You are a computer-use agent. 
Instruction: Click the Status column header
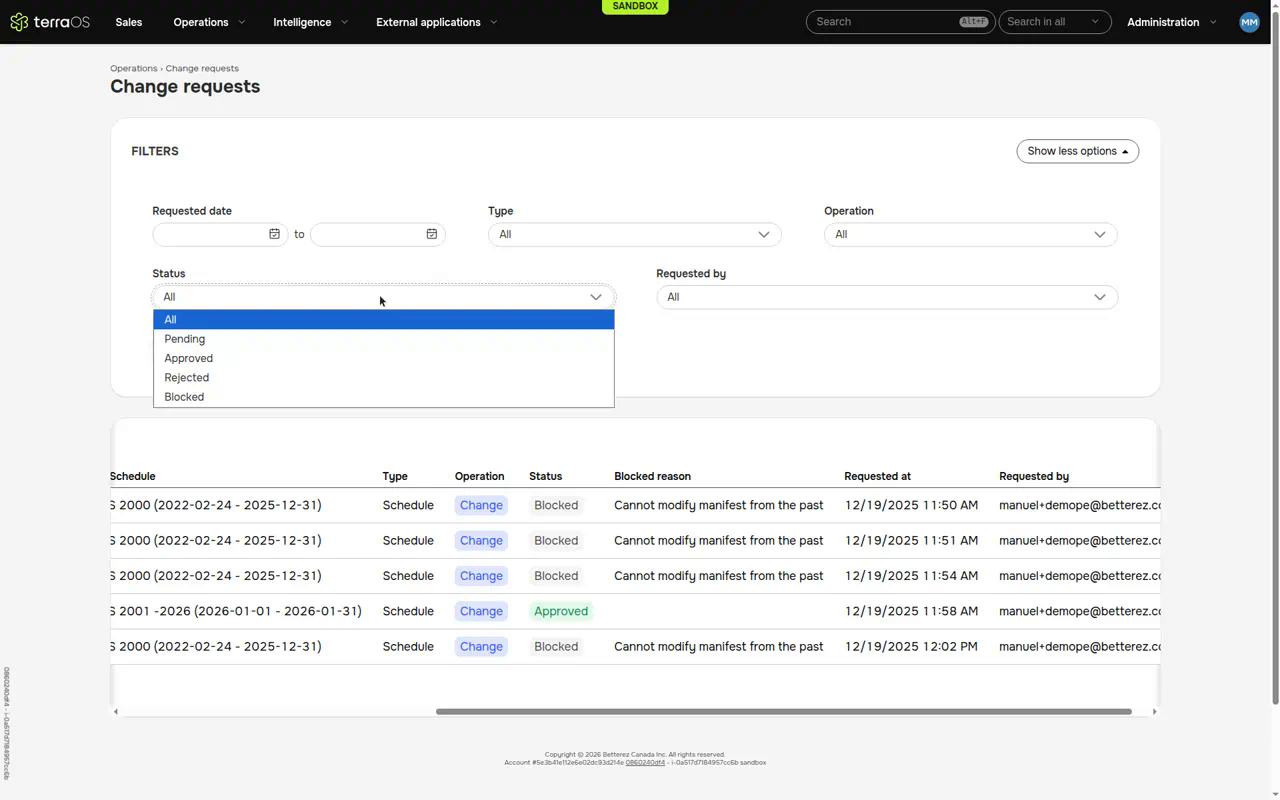click(x=546, y=477)
